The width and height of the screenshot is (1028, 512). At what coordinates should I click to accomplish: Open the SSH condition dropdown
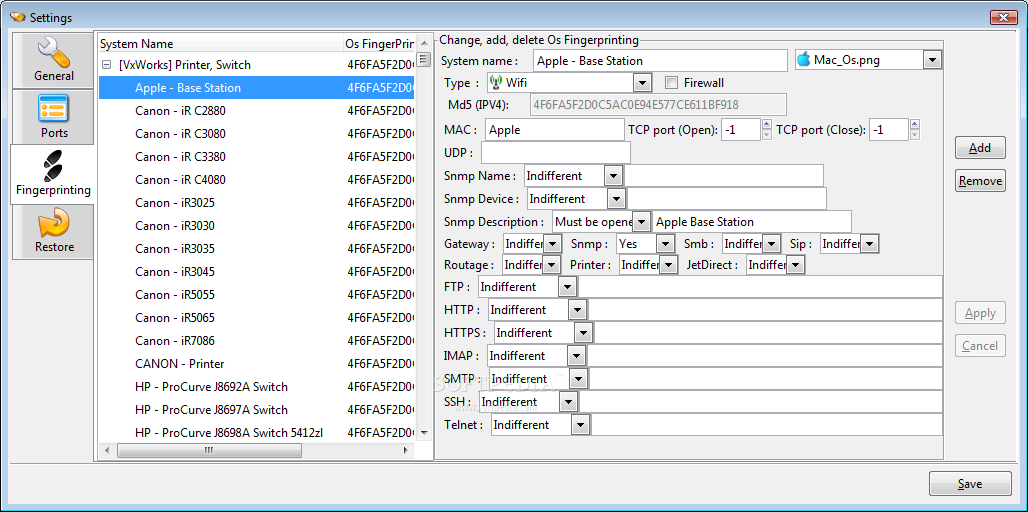[x=569, y=401]
